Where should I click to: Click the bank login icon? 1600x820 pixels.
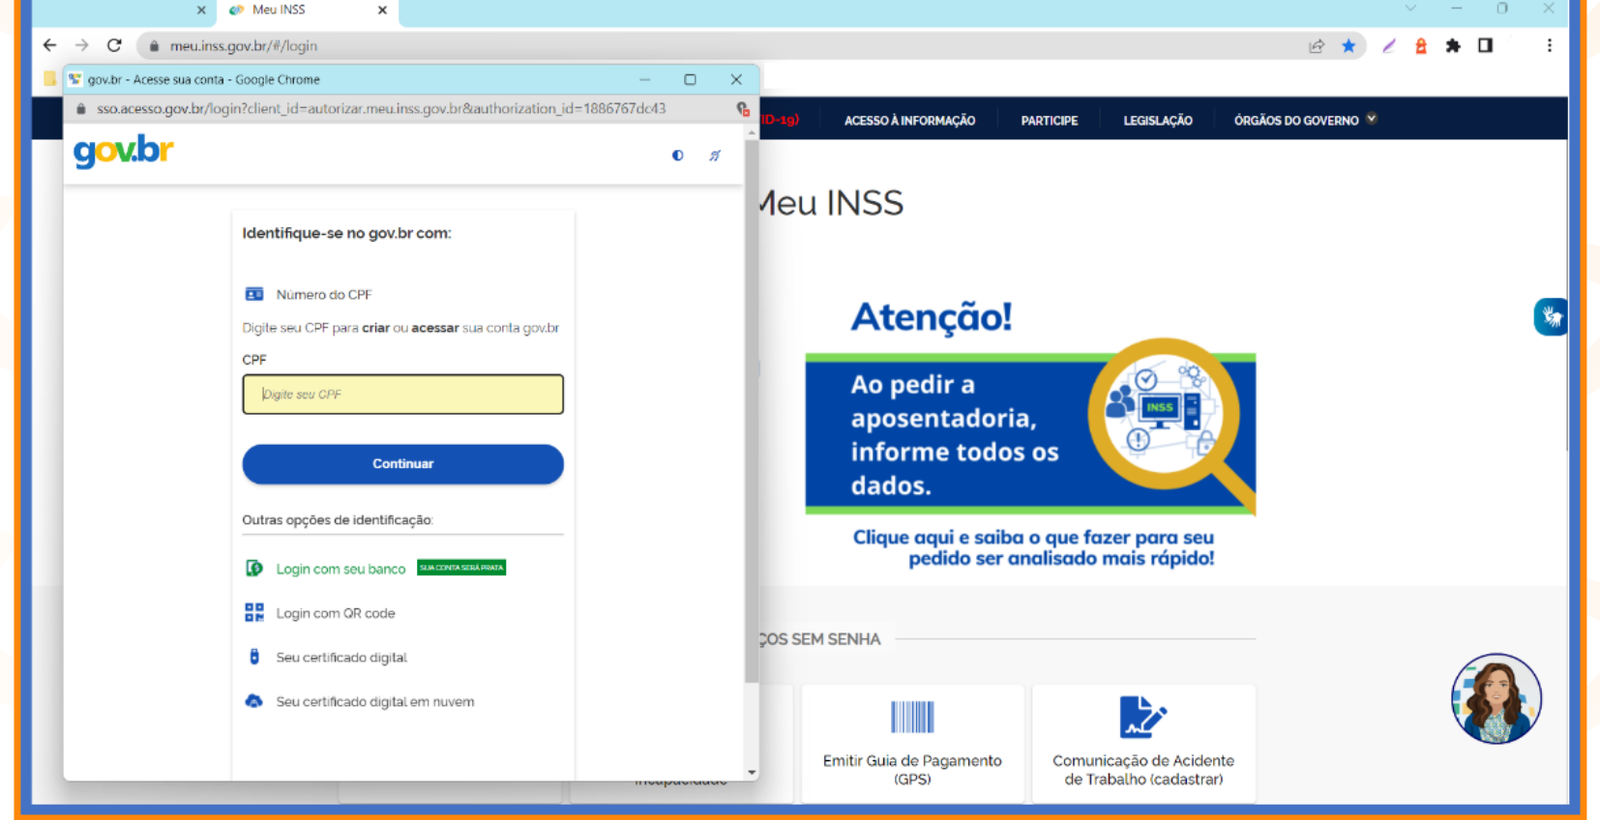click(254, 568)
